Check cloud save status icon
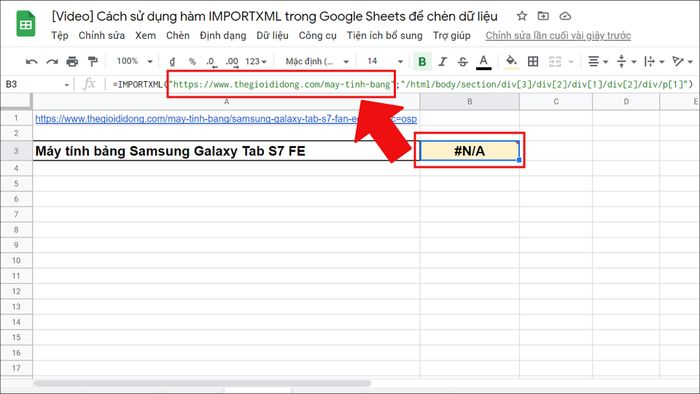Image resolution: width=700 pixels, height=394 pixels. pos(565,16)
